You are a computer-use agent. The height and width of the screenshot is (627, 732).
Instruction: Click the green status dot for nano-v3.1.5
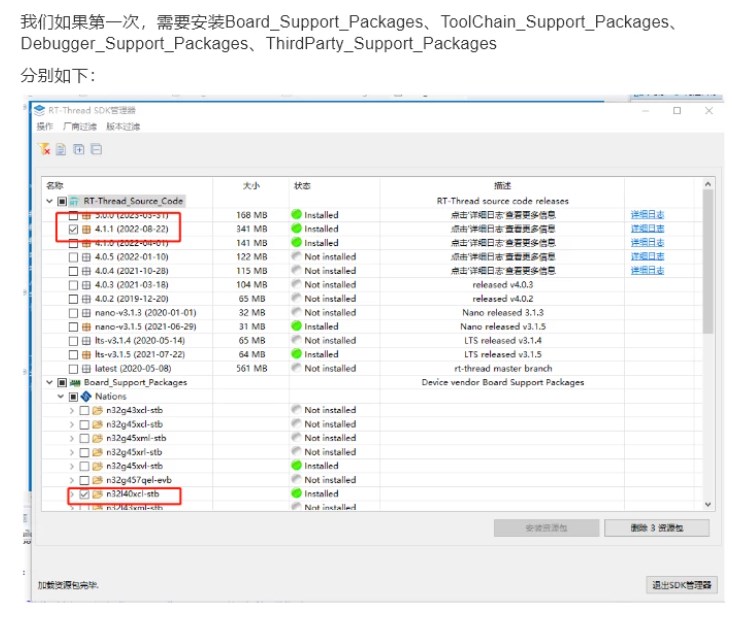click(296, 326)
